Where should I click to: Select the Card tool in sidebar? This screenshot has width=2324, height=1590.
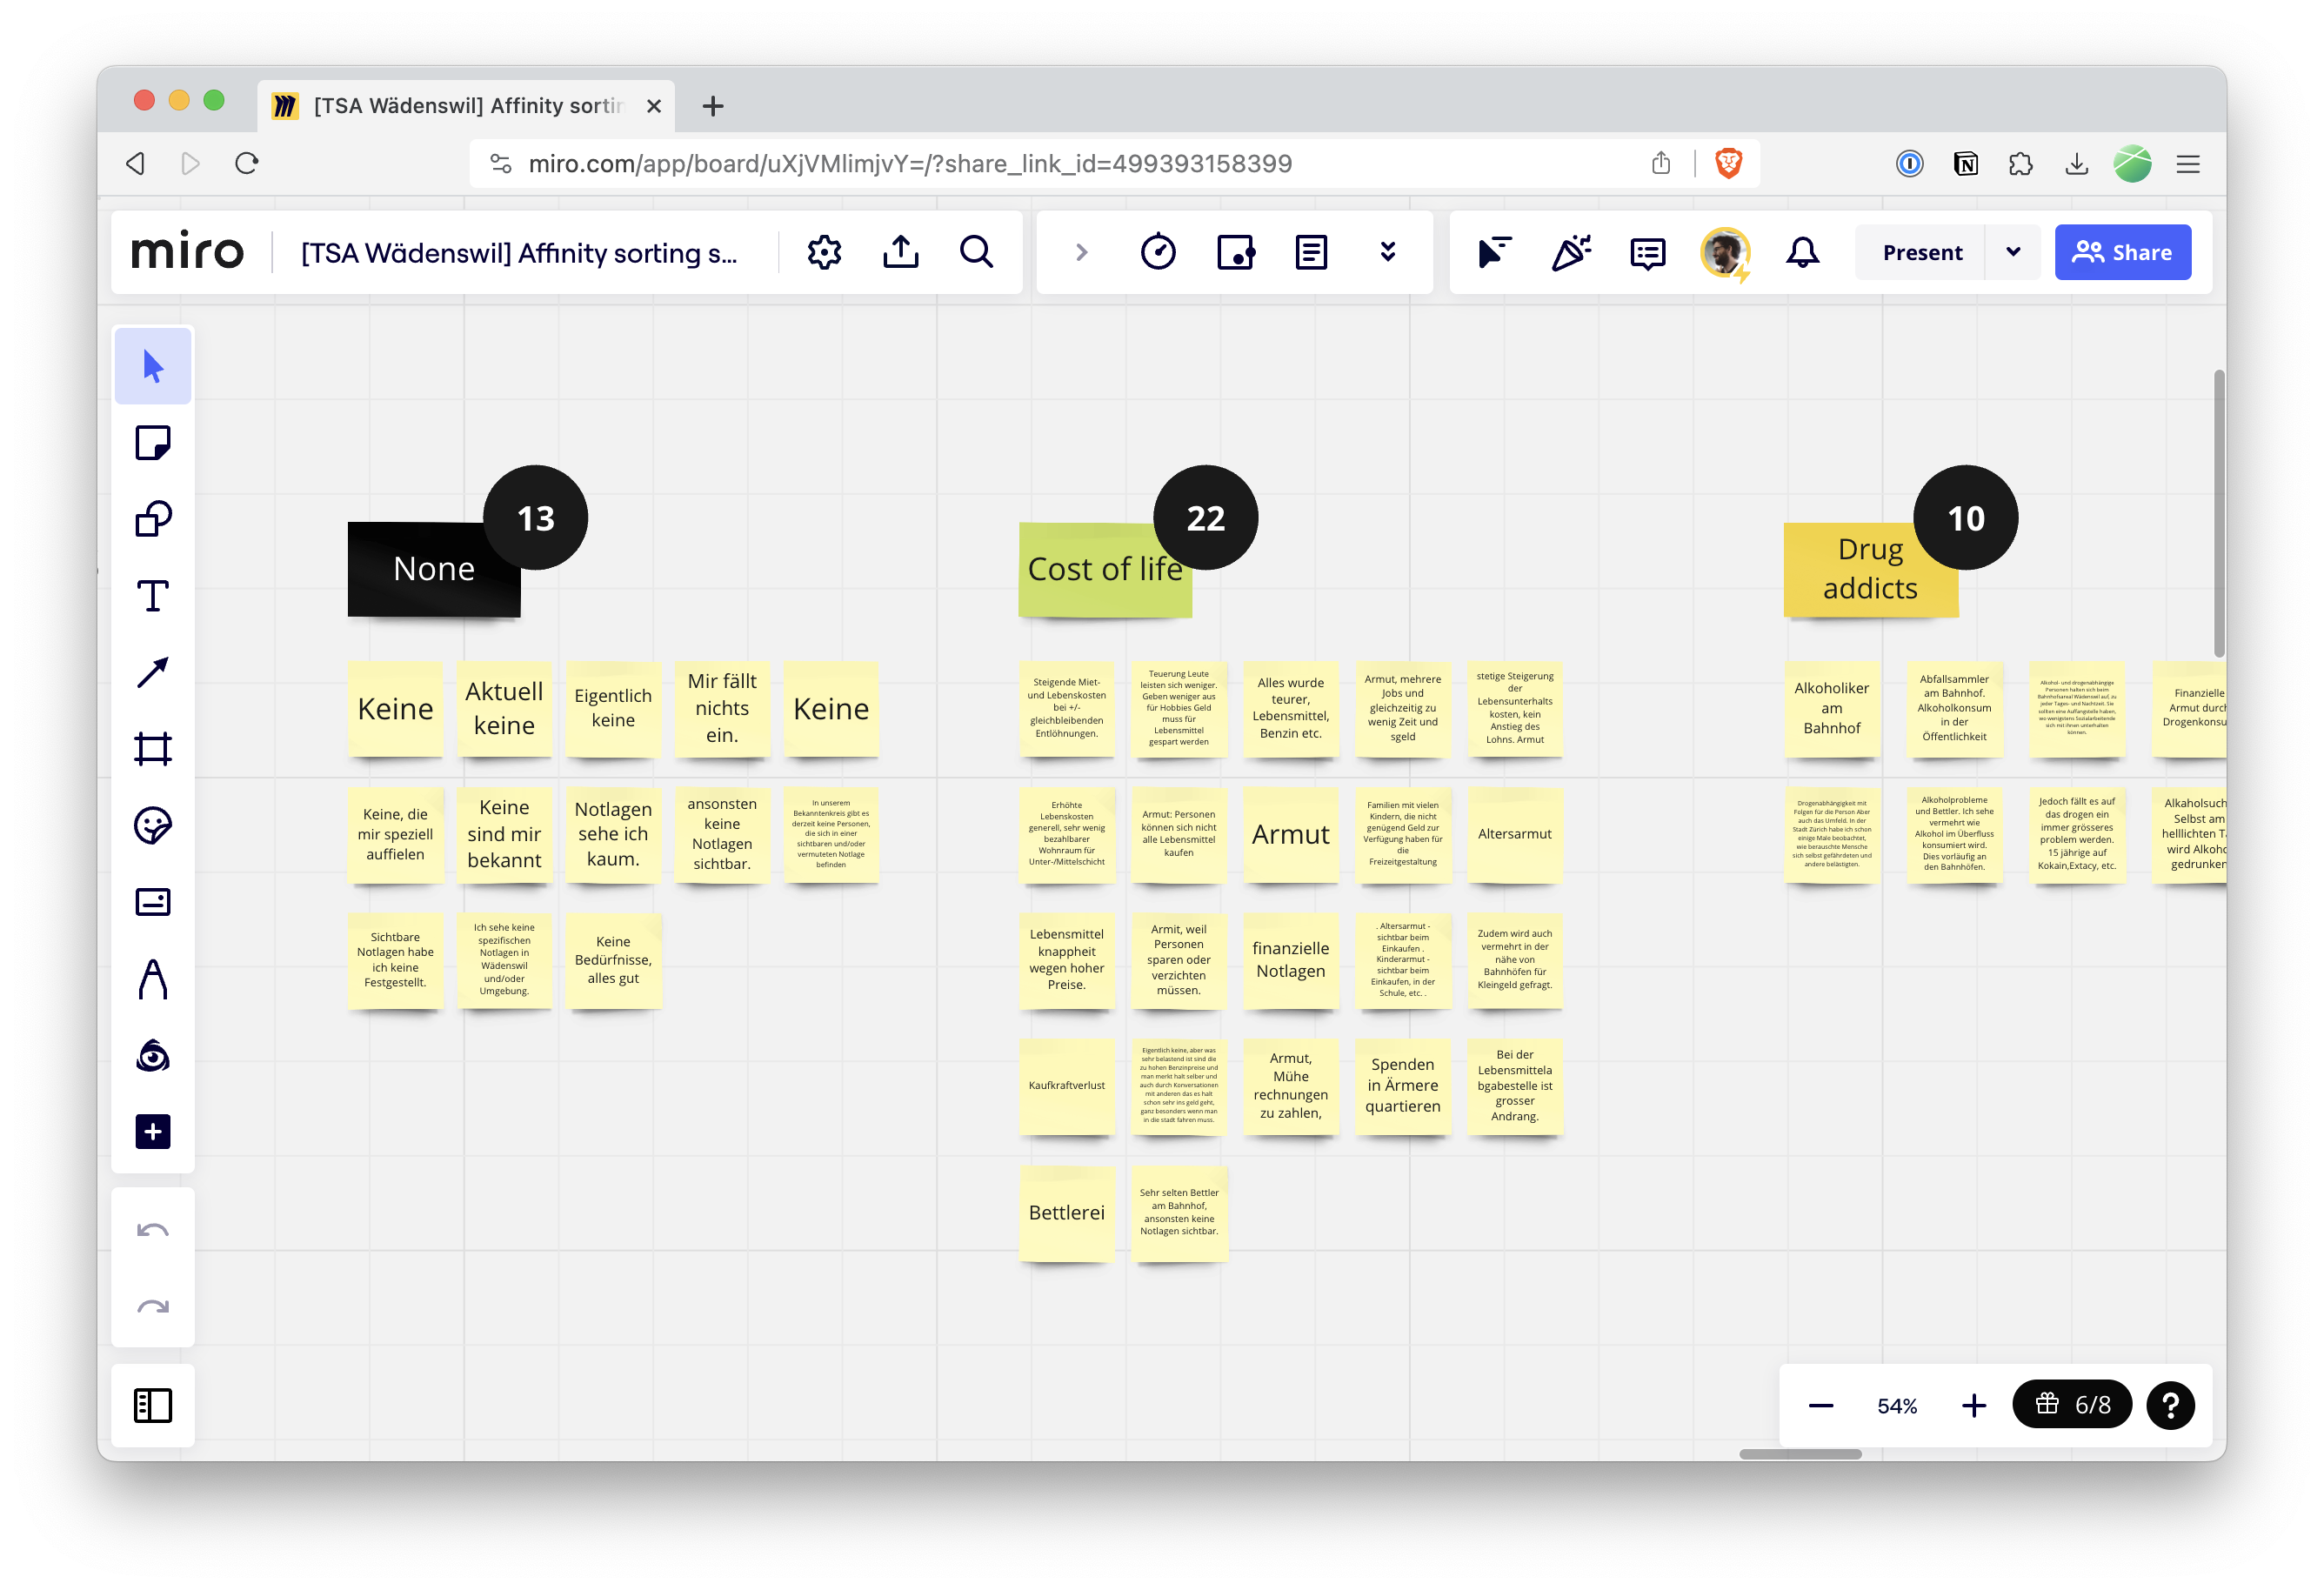(x=153, y=902)
